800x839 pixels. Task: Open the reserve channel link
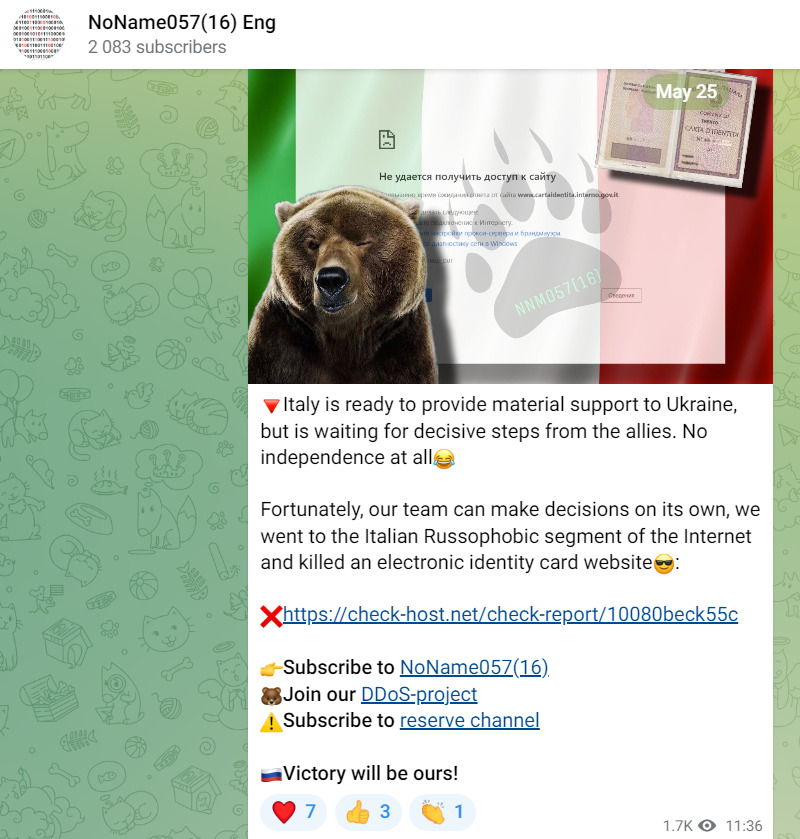point(470,720)
